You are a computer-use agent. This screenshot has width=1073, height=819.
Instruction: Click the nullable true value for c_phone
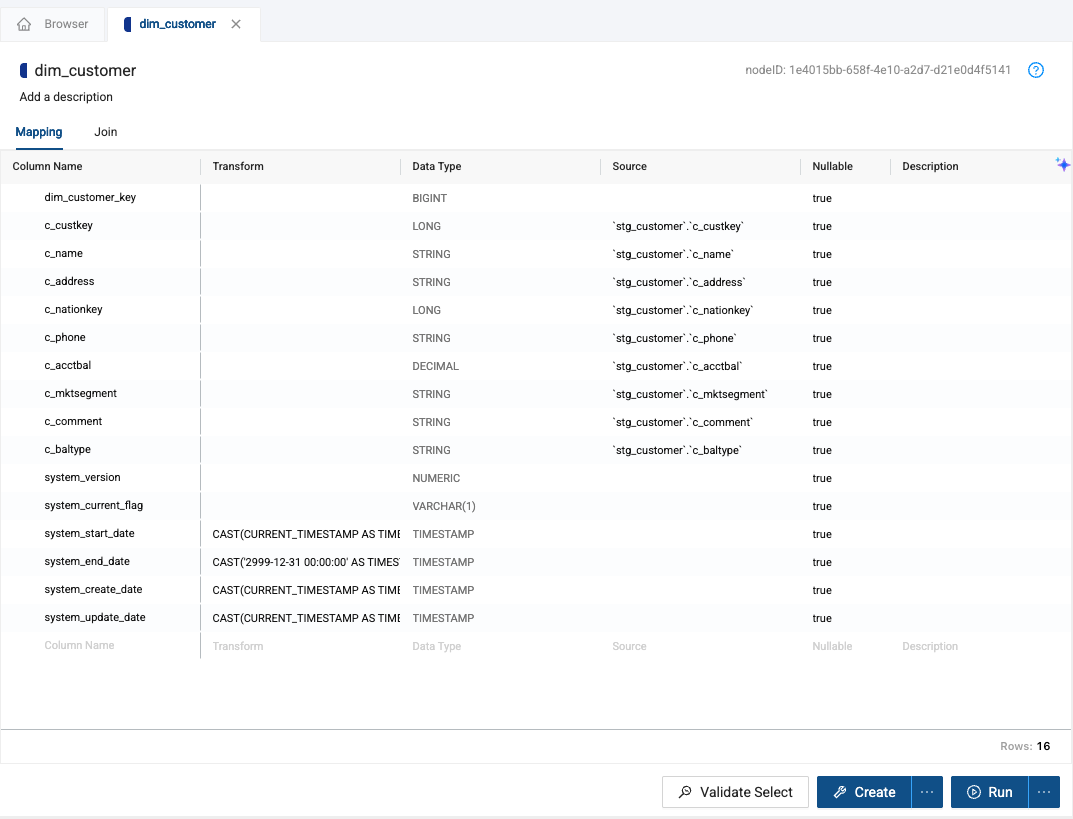tap(822, 339)
